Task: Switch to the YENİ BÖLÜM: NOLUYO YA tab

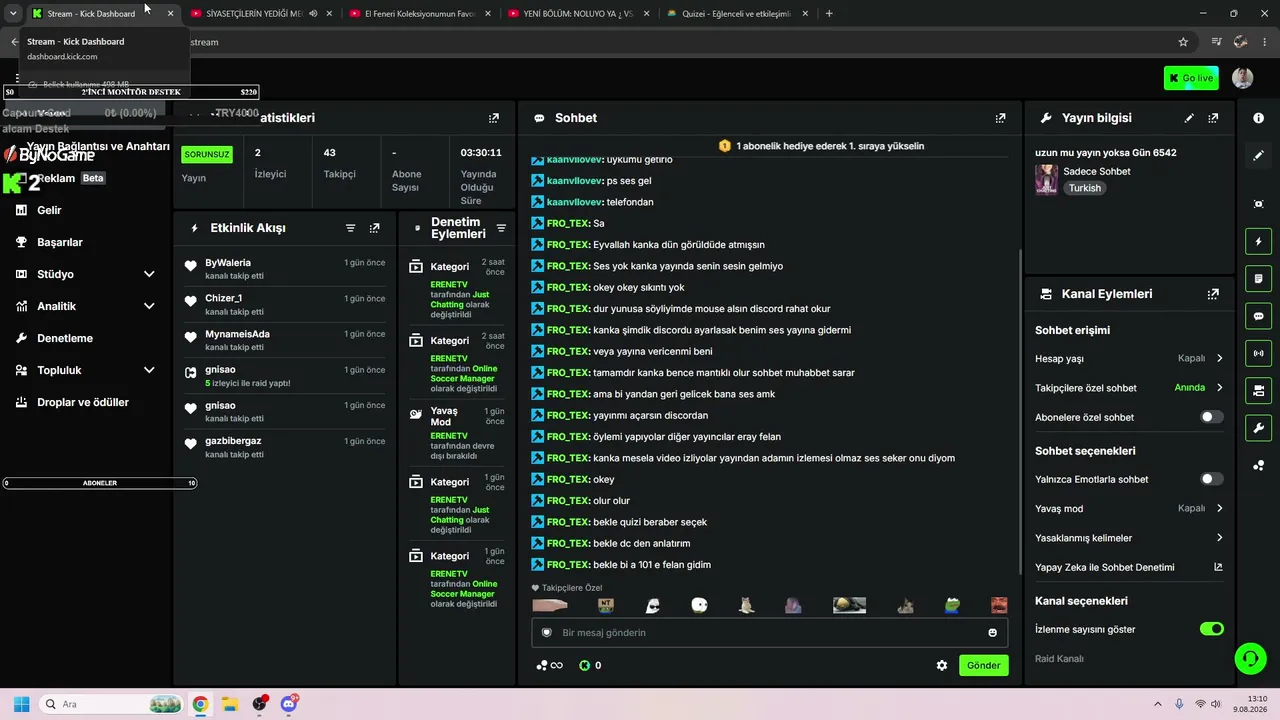Action: [x=578, y=14]
